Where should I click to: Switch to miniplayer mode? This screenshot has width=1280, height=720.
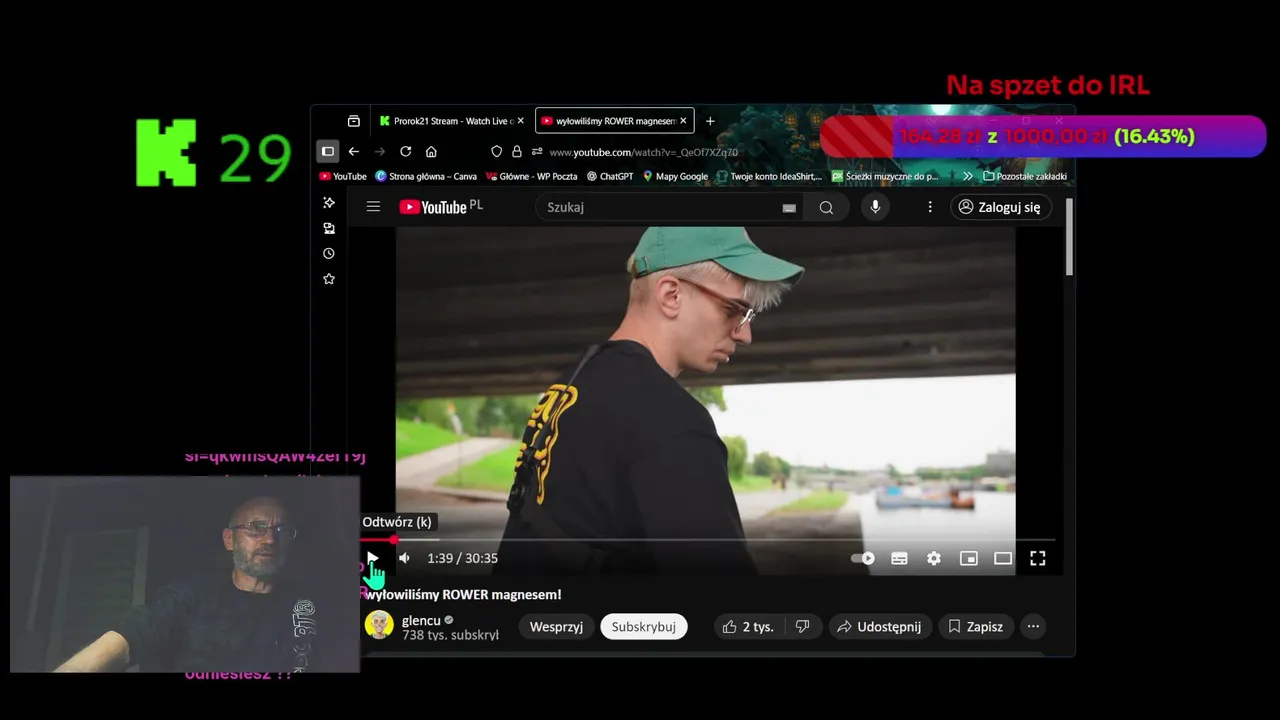click(x=968, y=558)
